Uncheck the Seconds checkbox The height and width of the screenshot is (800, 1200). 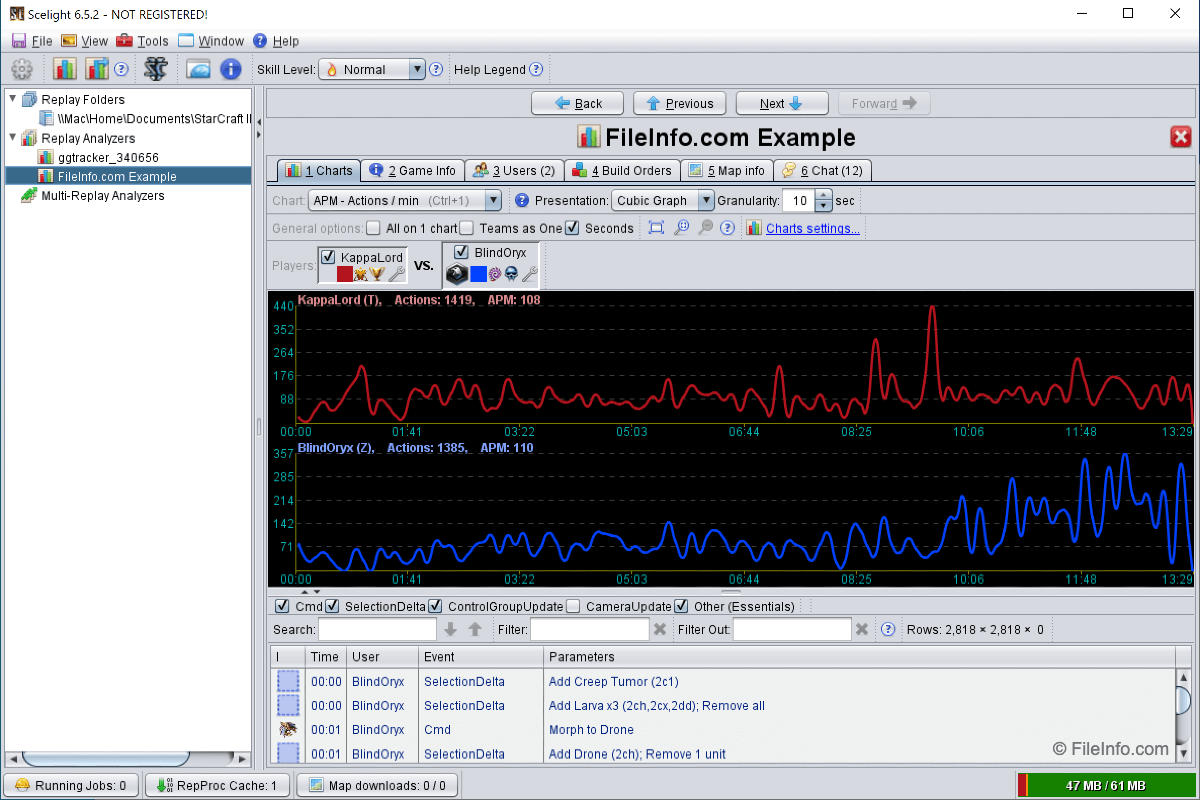(572, 228)
